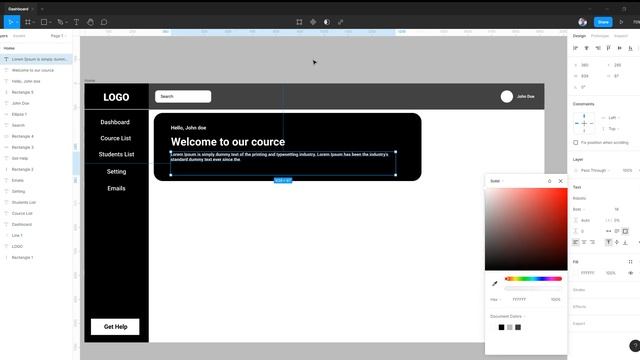Select the Rectangle 5 layer
The height and width of the screenshot is (360, 640).
[22, 92]
